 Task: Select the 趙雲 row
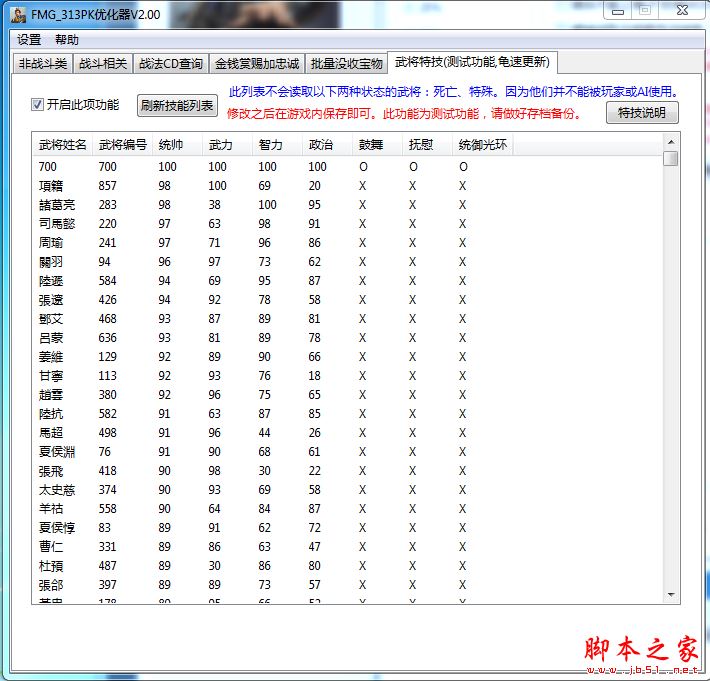pyautogui.click(x=347, y=395)
